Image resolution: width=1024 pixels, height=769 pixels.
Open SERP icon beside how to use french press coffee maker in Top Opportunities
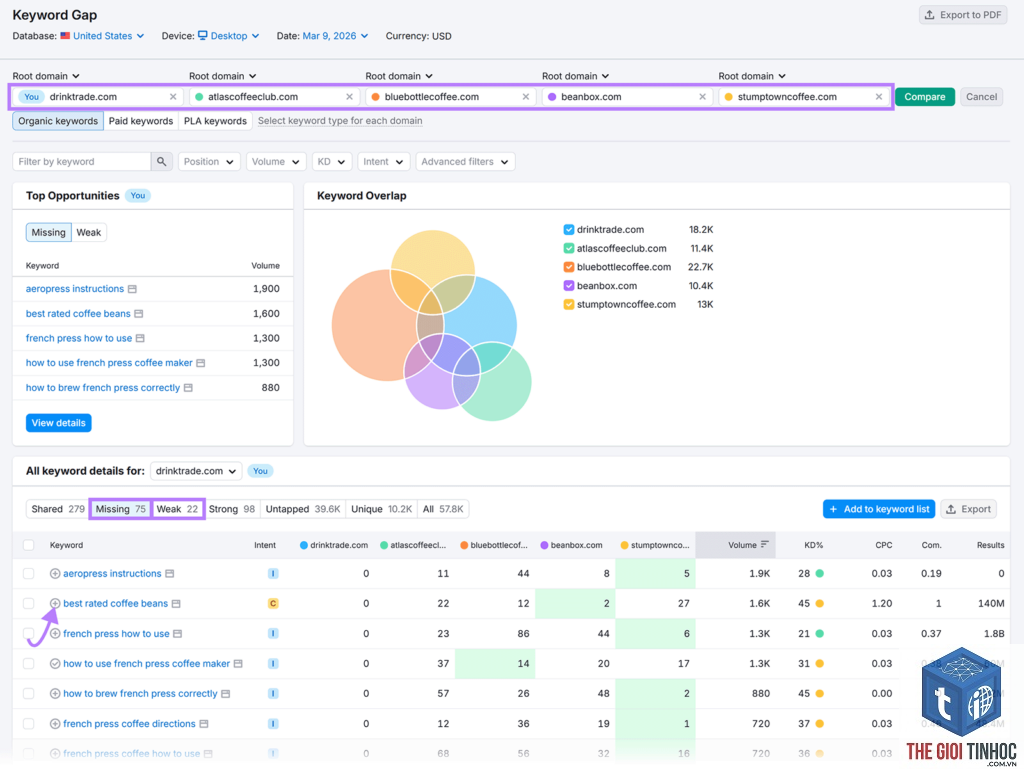(x=200, y=363)
